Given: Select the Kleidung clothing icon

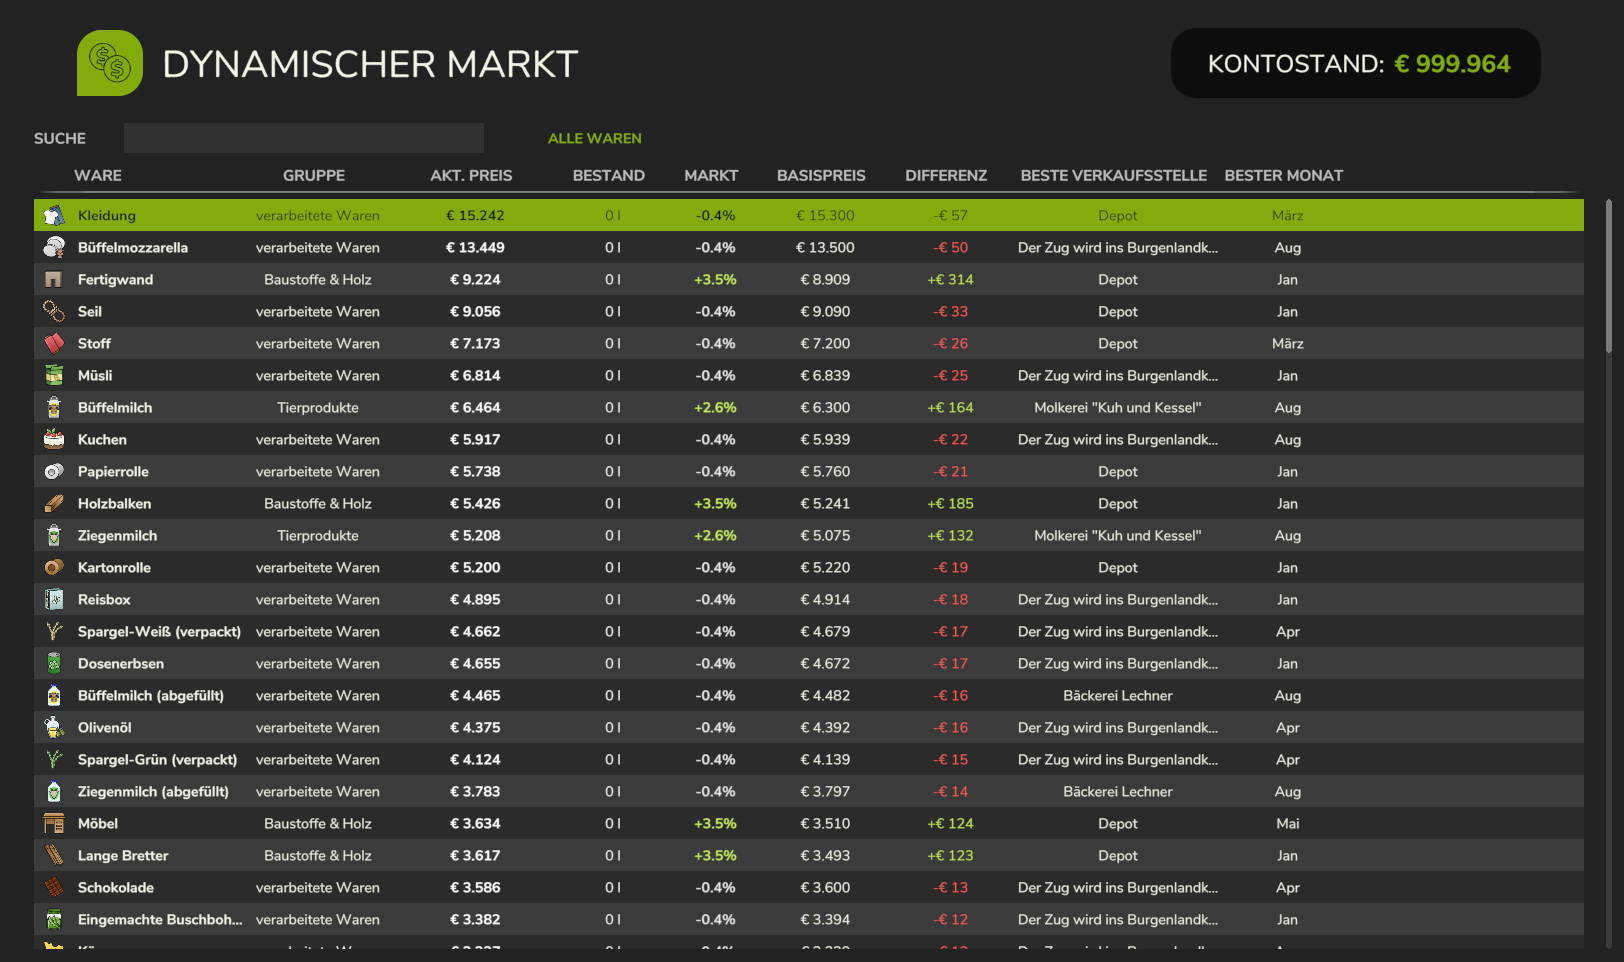Looking at the screenshot, I should [x=54, y=215].
